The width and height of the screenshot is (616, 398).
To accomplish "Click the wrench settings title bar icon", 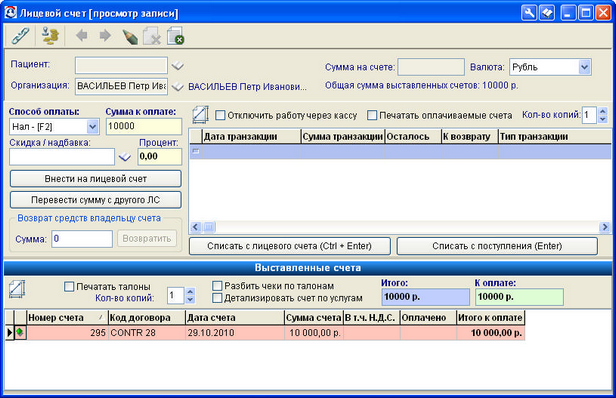I will [529, 13].
